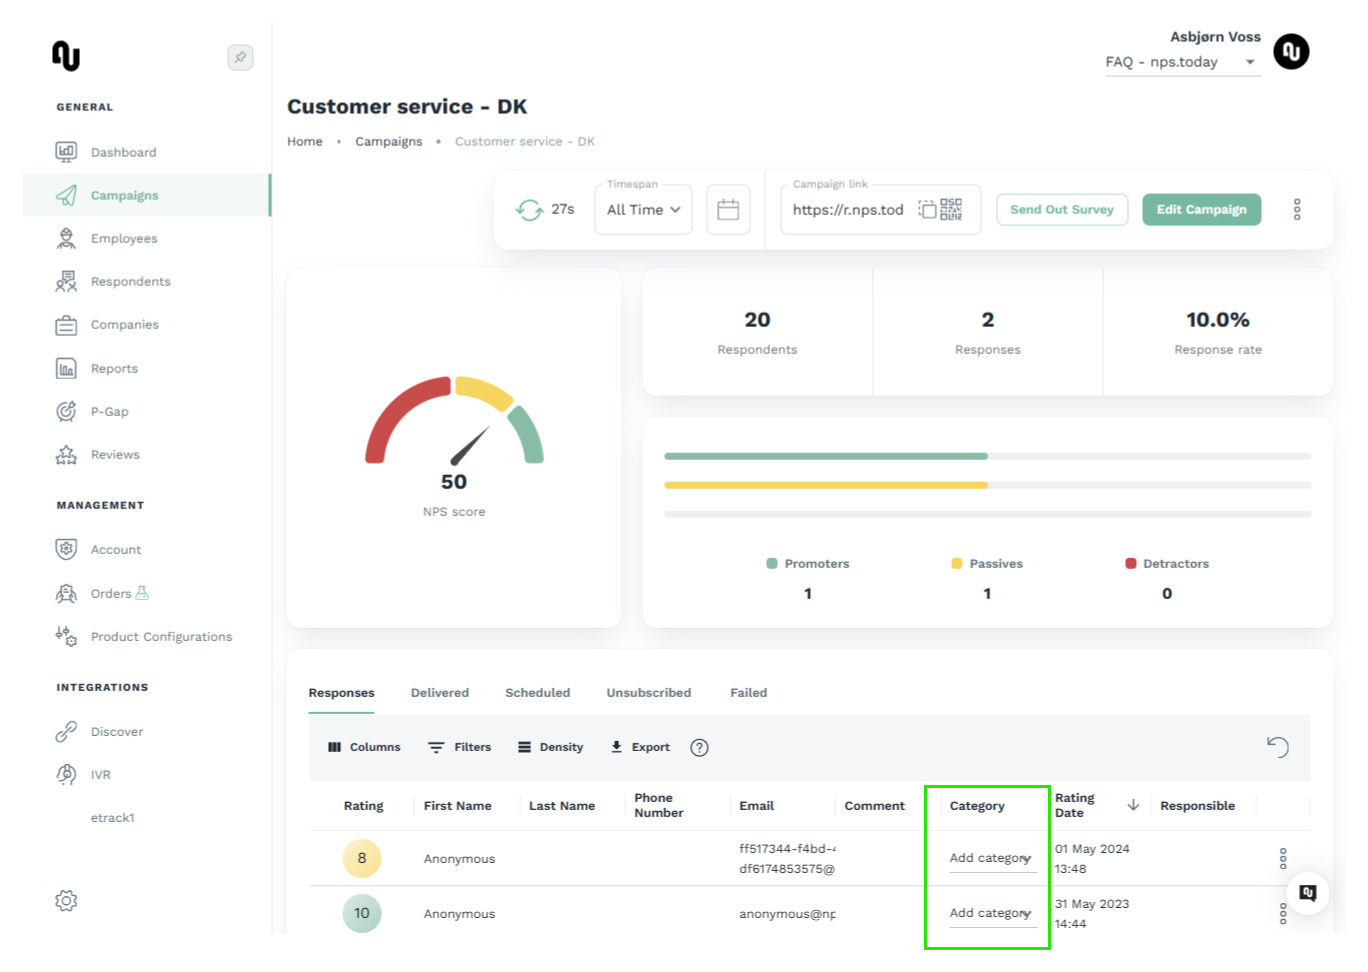Show the campaign link QR code

pyautogui.click(x=951, y=209)
